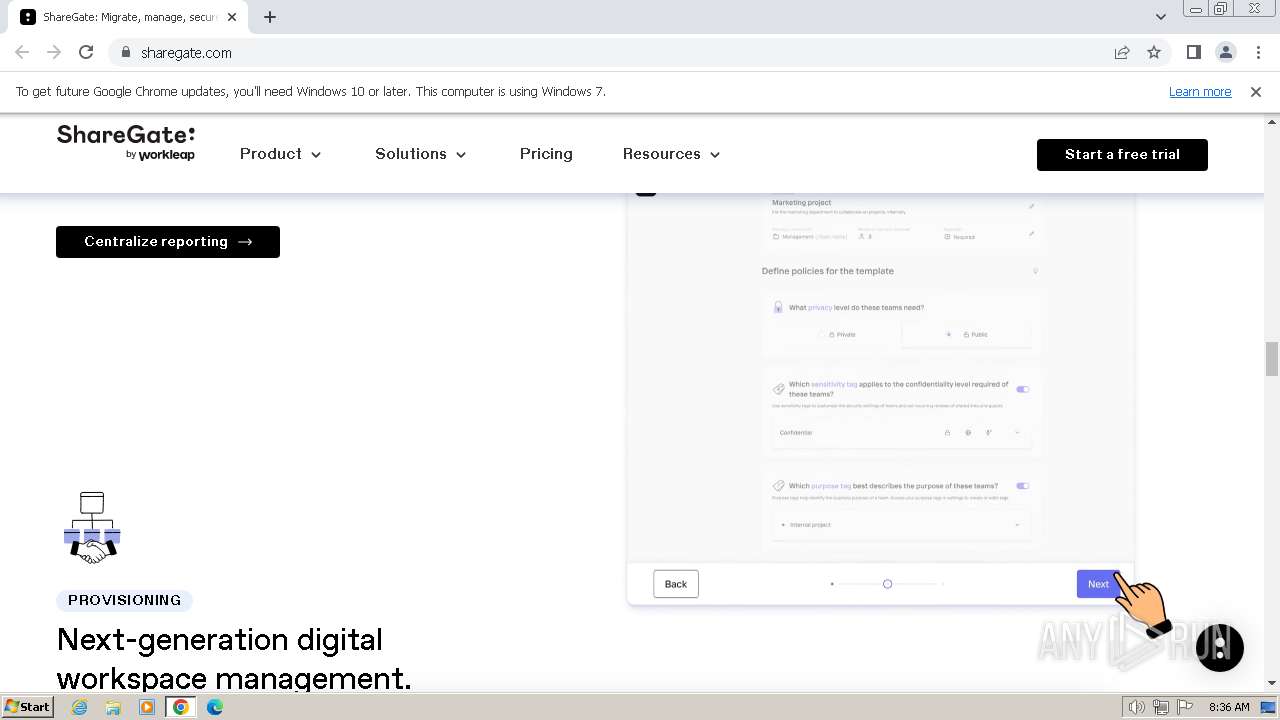Switch to Chrome in the taskbar
Viewport: 1280px width, 720px height.
click(181, 707)
